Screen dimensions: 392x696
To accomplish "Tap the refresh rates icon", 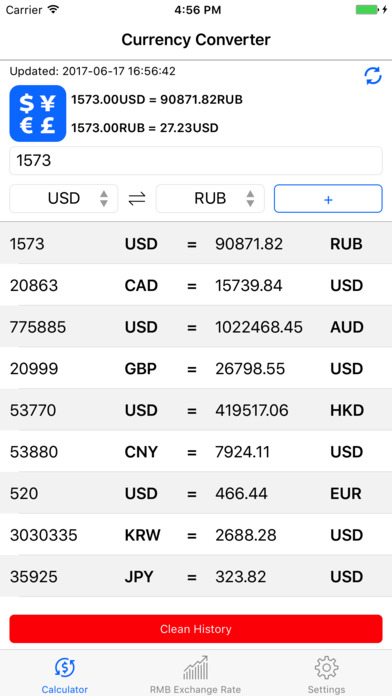I will tap(373, 76).
